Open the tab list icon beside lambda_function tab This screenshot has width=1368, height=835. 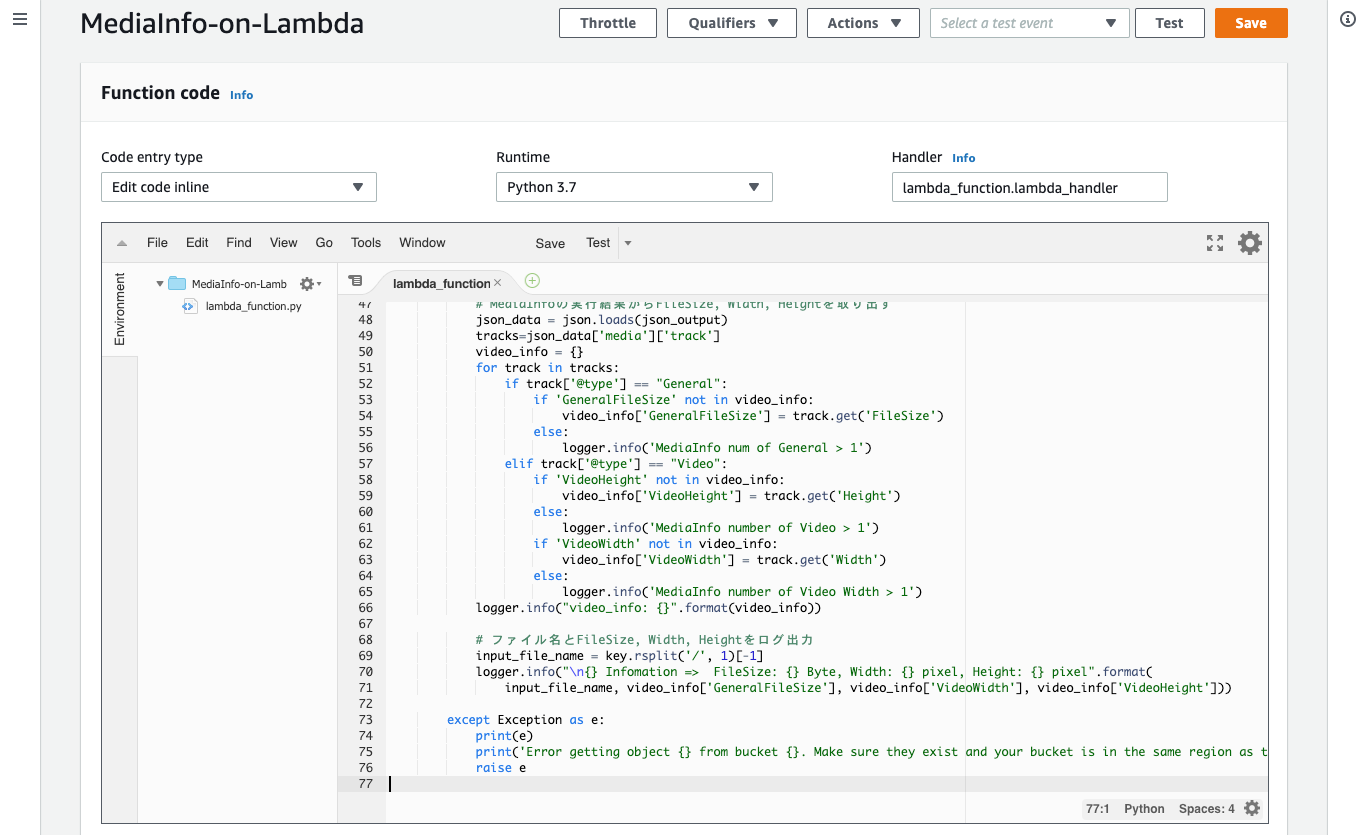(356, 281)
